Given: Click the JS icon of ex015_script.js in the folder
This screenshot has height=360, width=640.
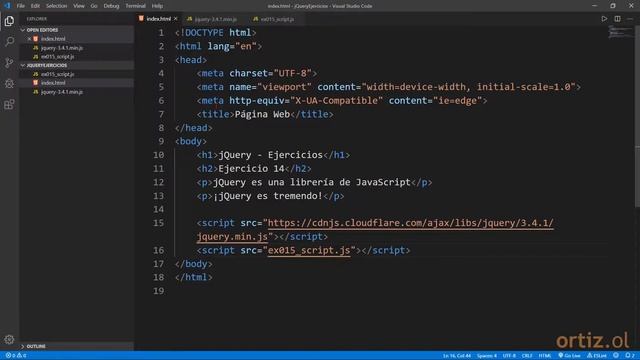Looking at the screenshot, I should (36, 74).
